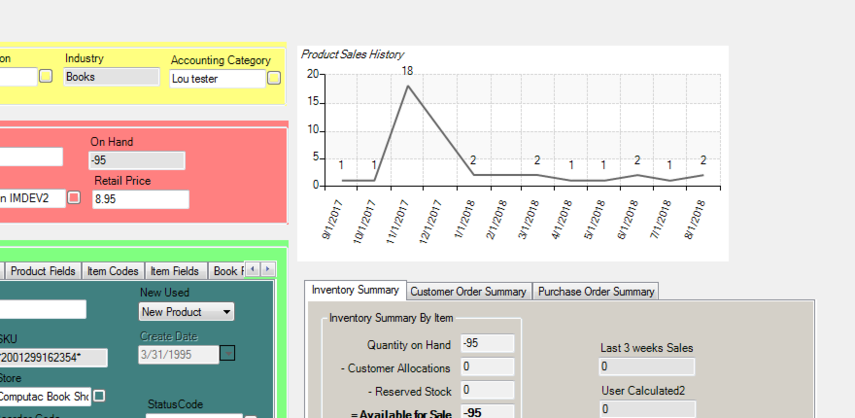The image size is (855, 418).
Task: Click small lookup button left of Industry
Action: point(46,76)
